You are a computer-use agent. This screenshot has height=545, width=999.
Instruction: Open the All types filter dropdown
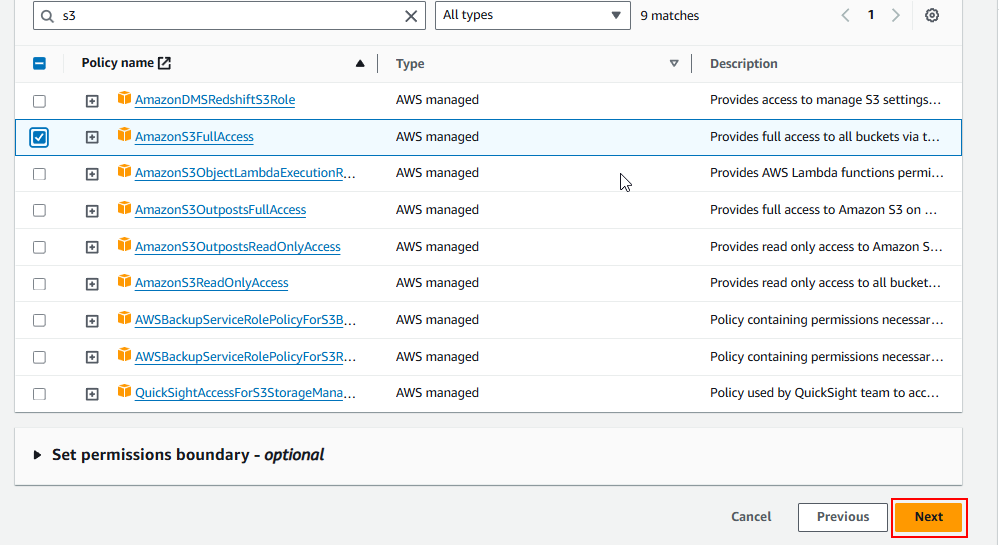point(532,16)
